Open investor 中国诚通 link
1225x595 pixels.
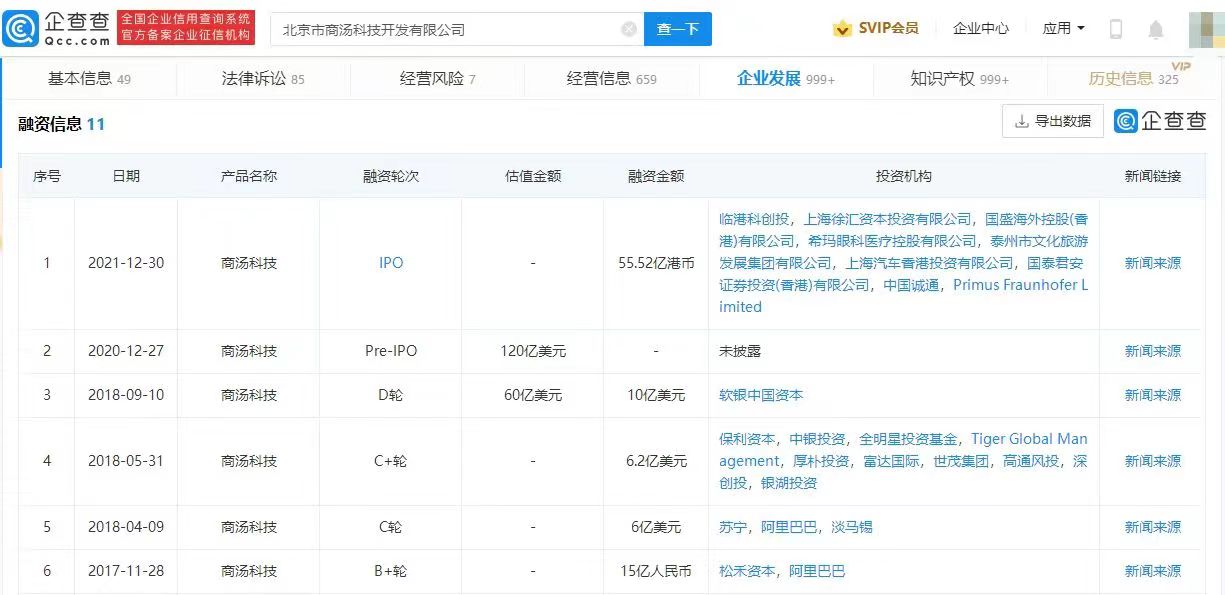[911, 285]
